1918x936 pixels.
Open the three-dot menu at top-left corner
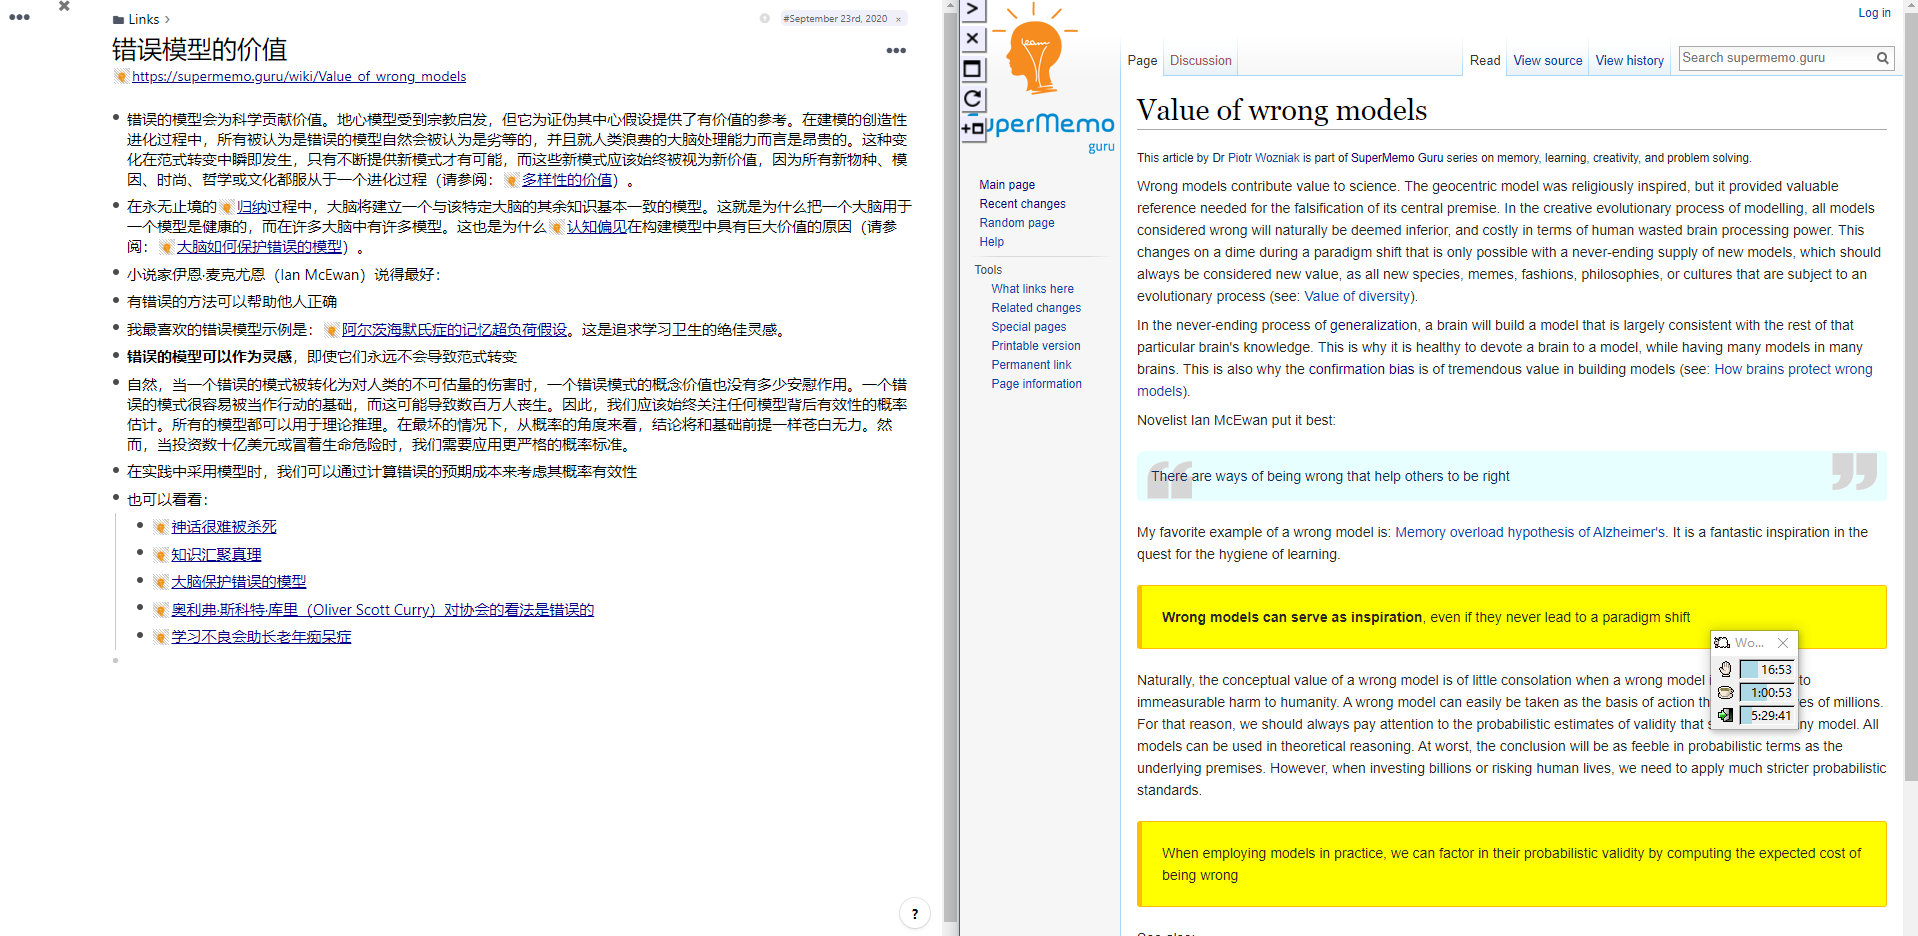19,17
